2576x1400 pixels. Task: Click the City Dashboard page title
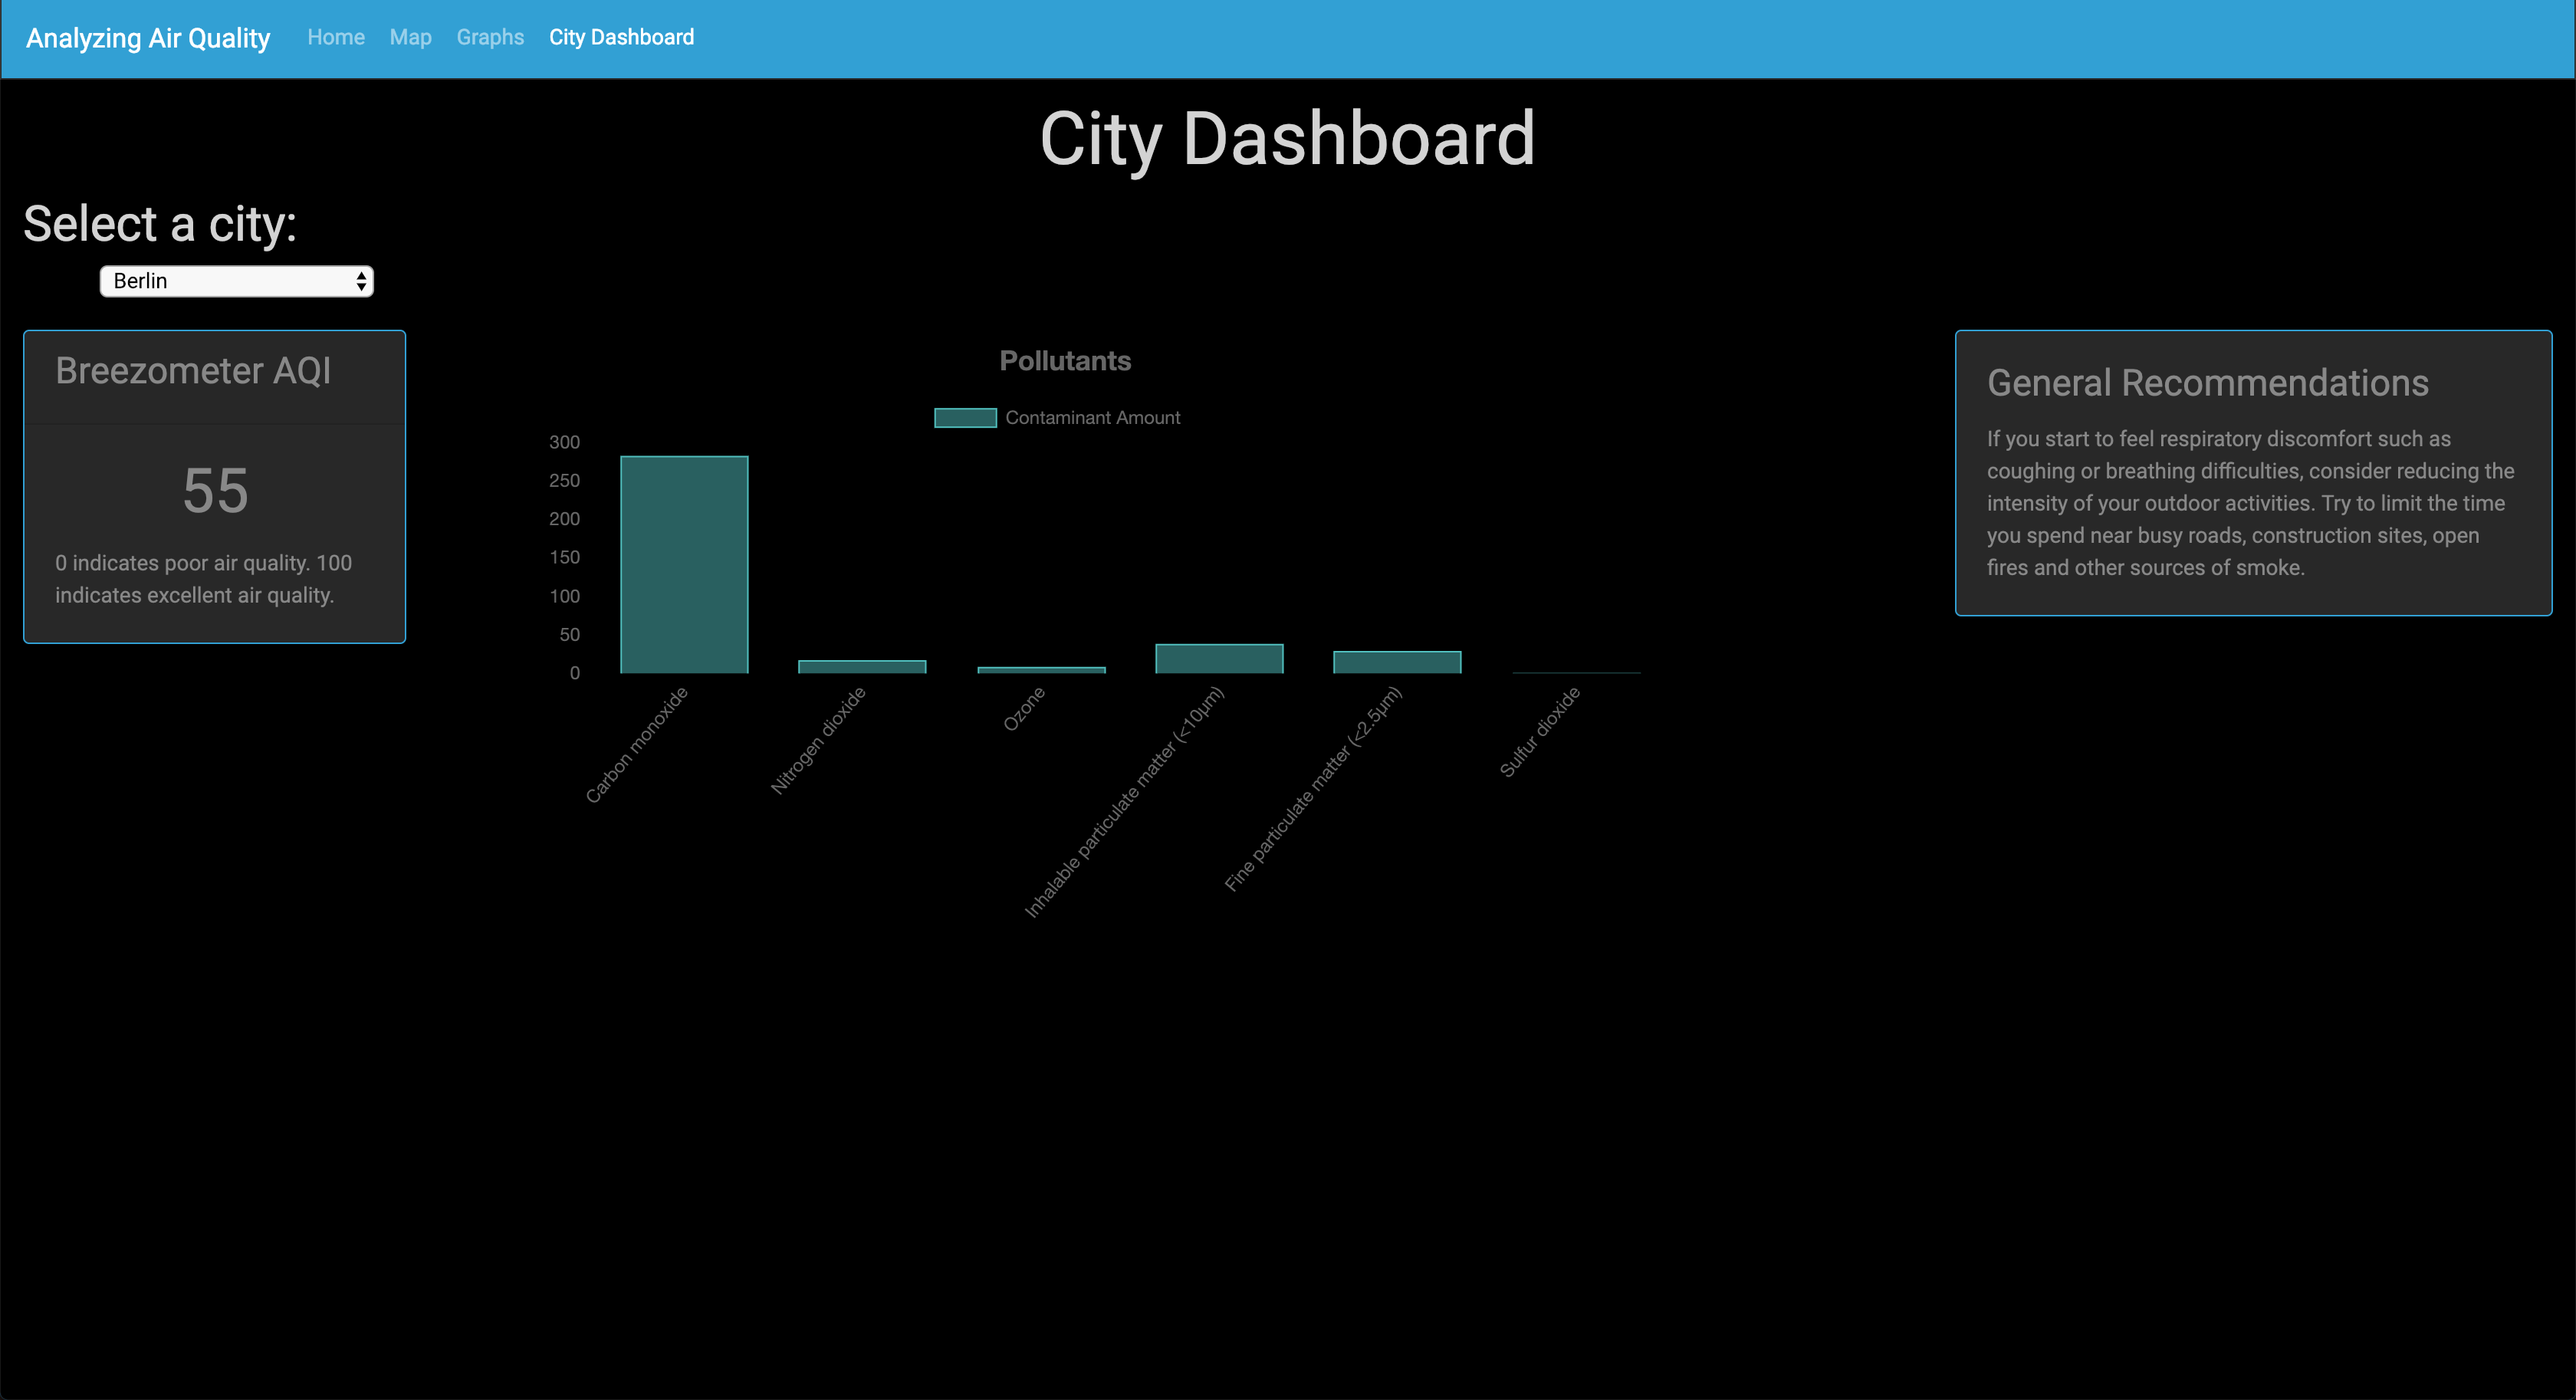click(1287, 138)
